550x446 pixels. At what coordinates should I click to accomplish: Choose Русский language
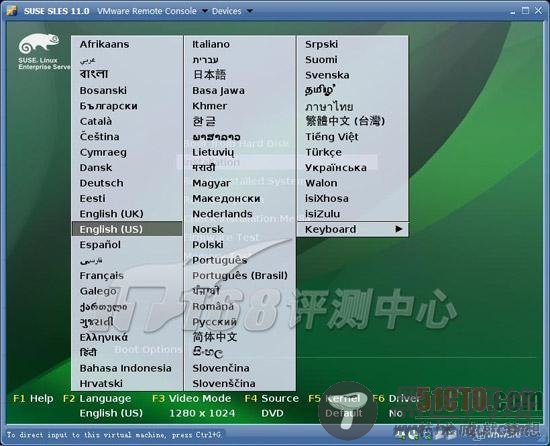[x=214, y=322]
